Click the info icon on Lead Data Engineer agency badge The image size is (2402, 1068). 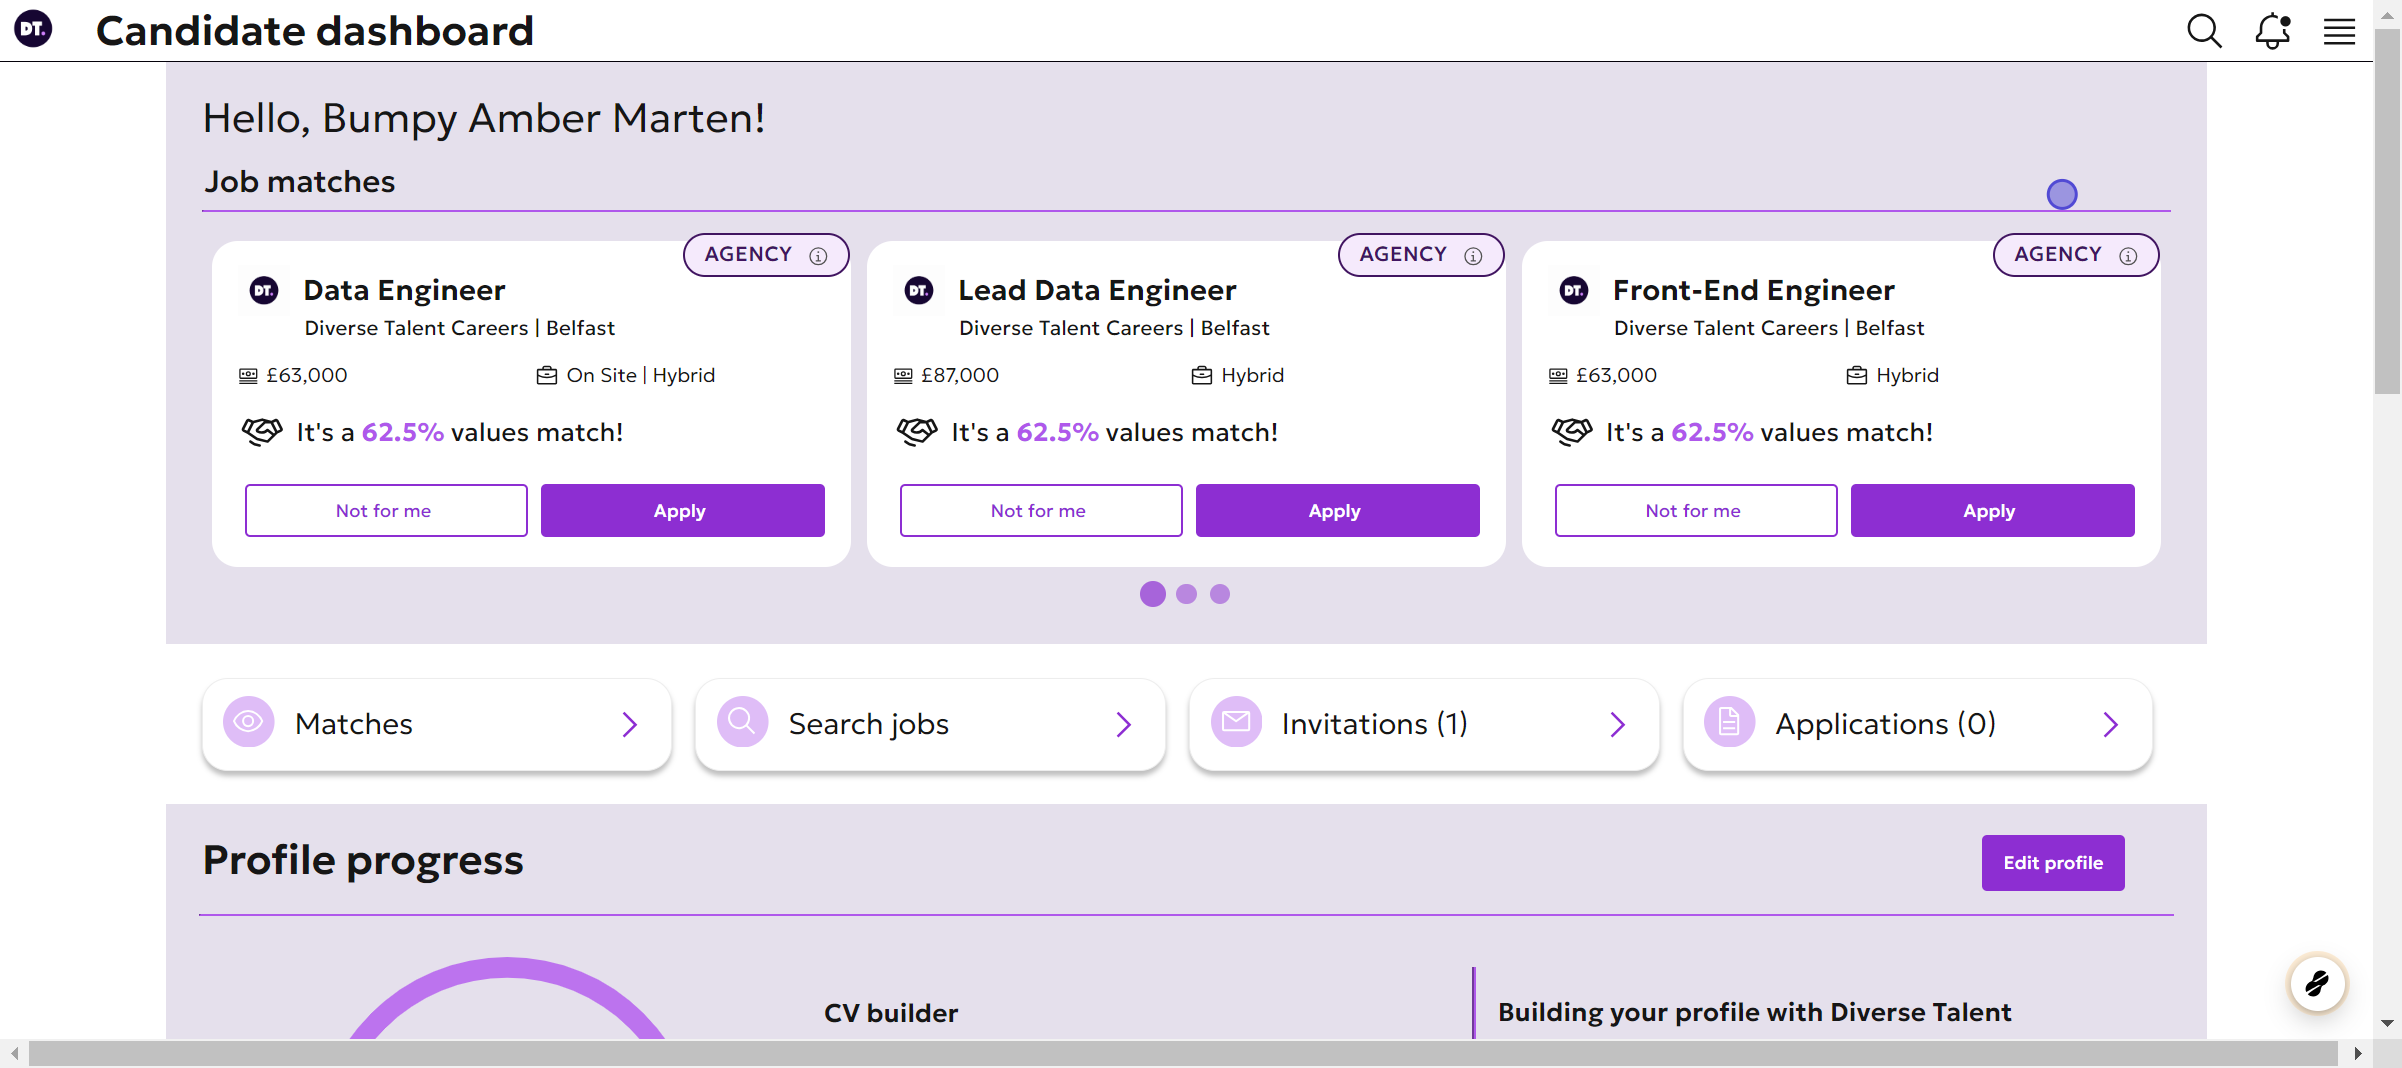tap(1473, 256)
